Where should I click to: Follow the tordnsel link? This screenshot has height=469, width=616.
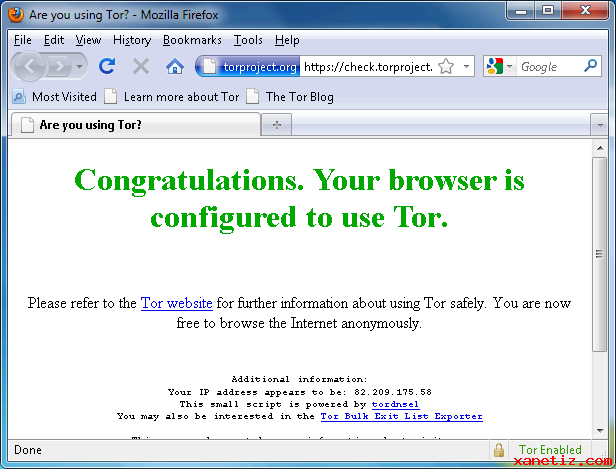coord(395,404)
